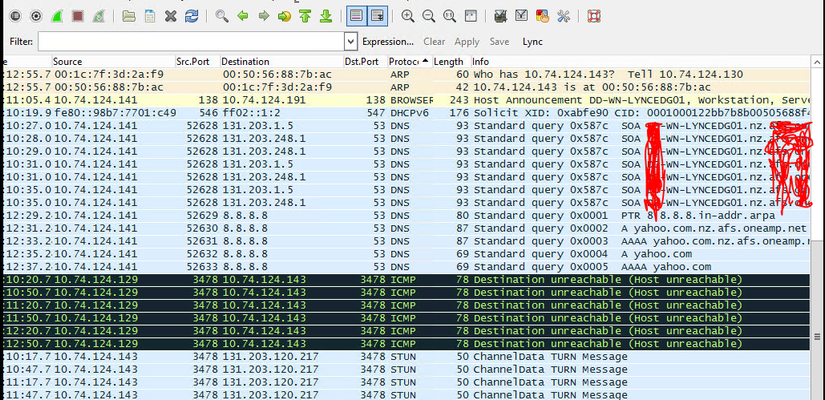Open the capture options icon
825x400 pixels.
[36, 16]
